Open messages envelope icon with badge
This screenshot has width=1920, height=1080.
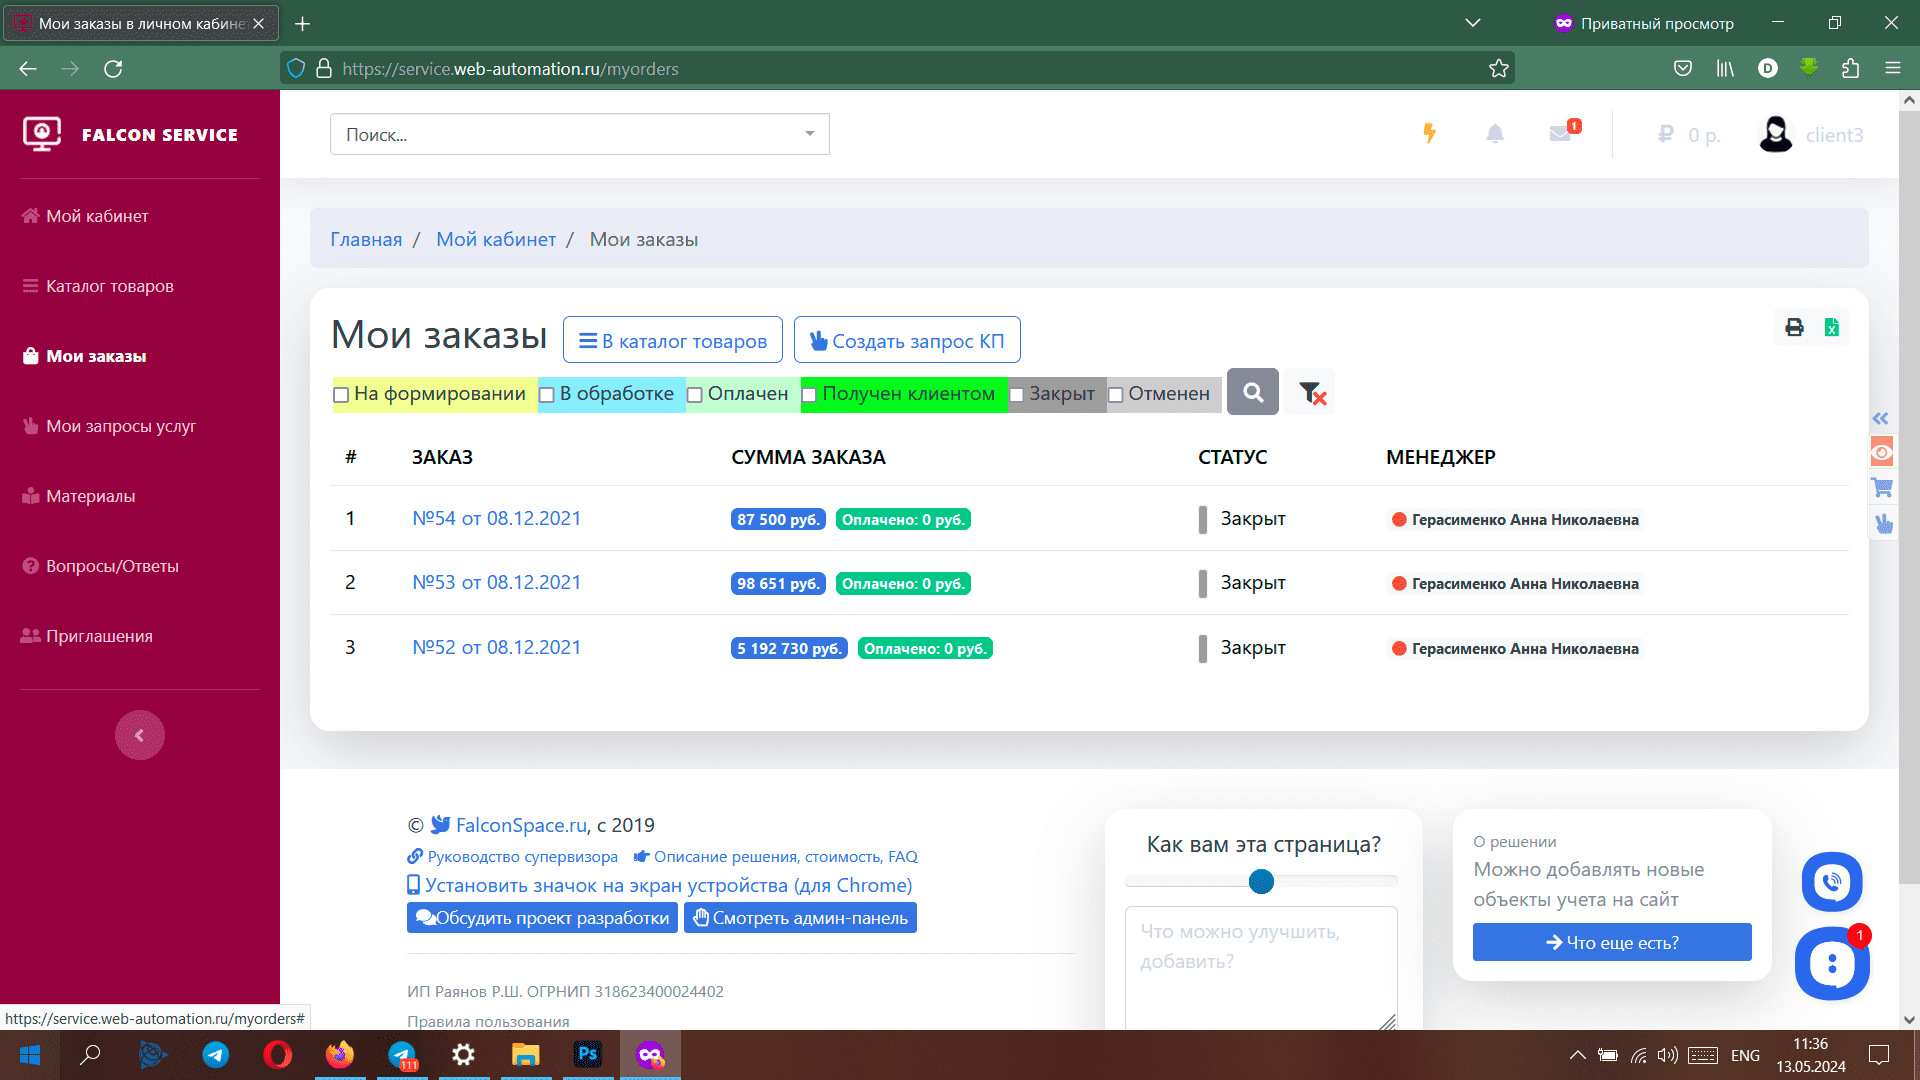click(x=1560, y=134)
